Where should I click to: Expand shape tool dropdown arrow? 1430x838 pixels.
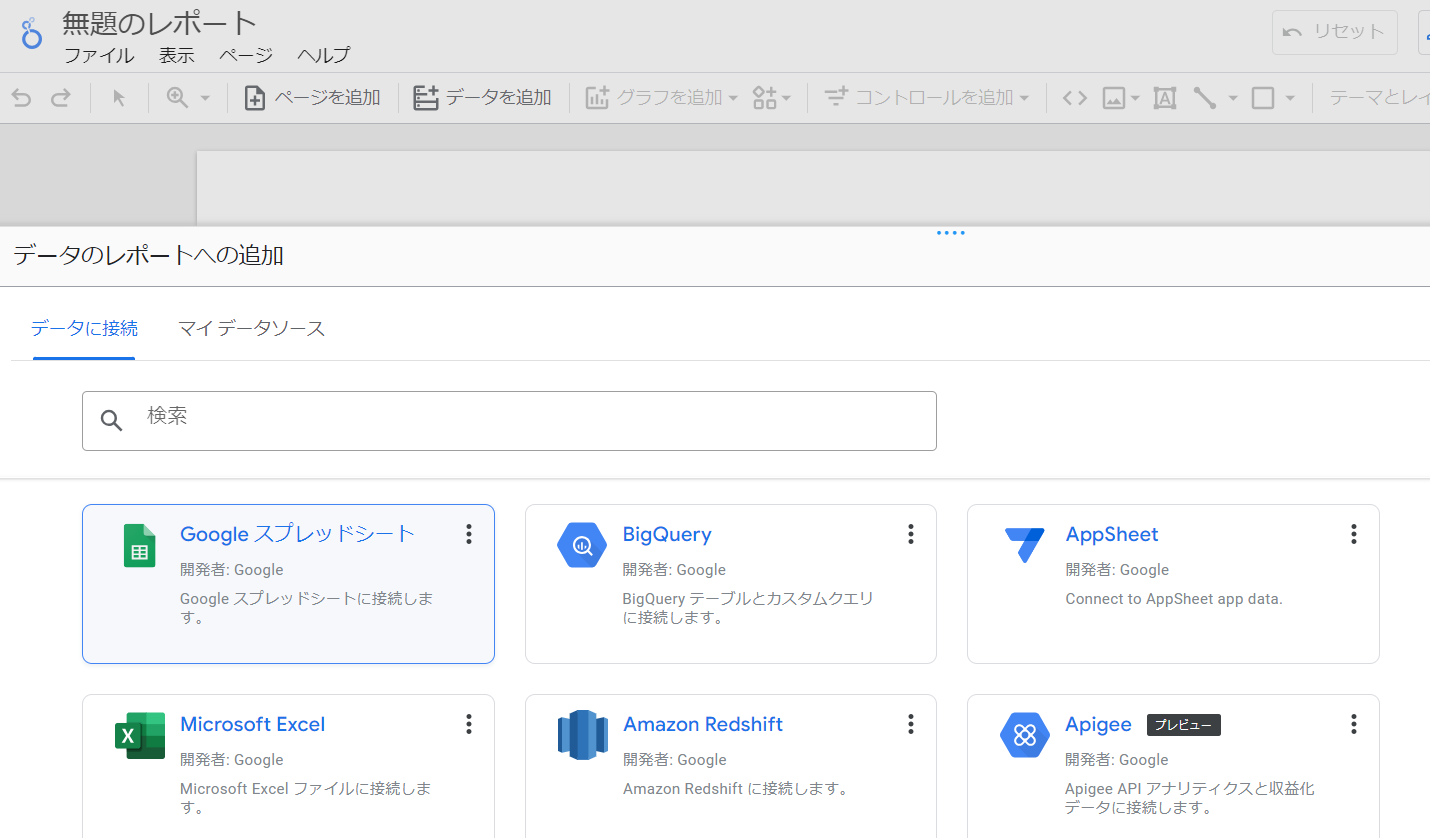point(1290,98)
